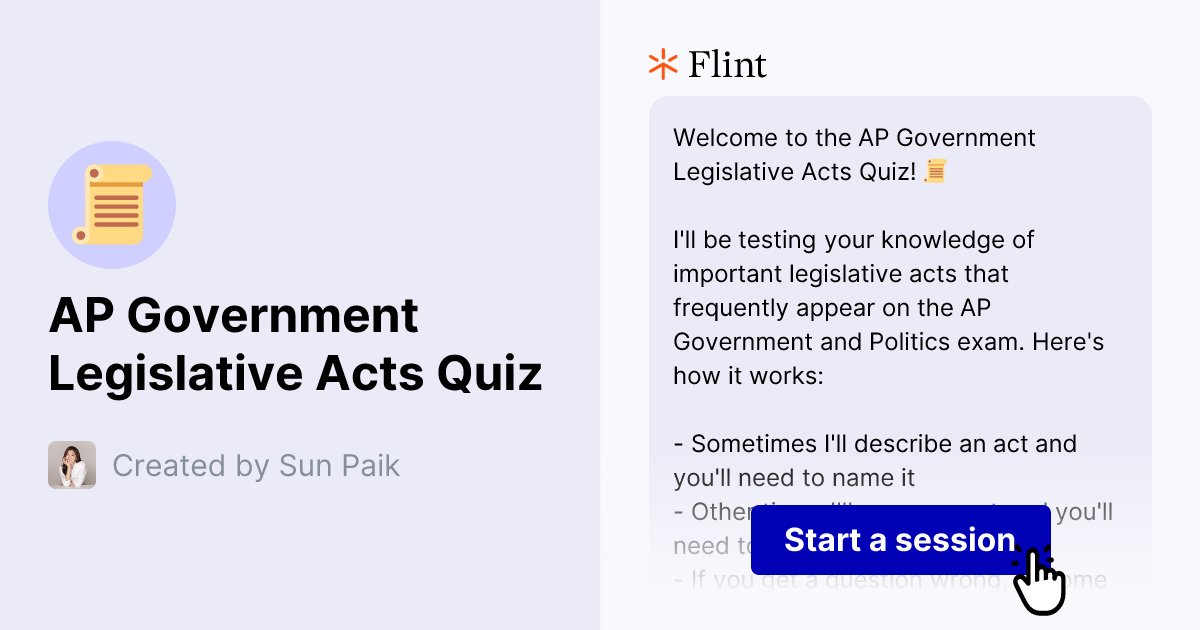Click the scroll emoji in welcome text
Viewport: 1200px width, 630px height.
[935, 172]
